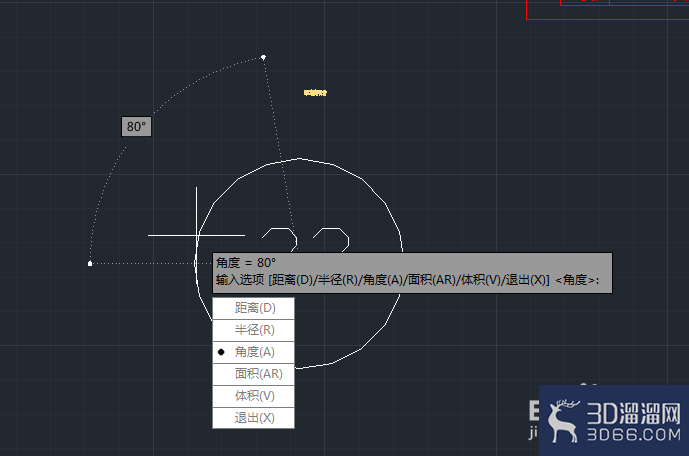This screenshot has height=456, width=689.
Task: Choose 半径(R) from the option list
Action: pyautogui.click(x=254, y=330)
